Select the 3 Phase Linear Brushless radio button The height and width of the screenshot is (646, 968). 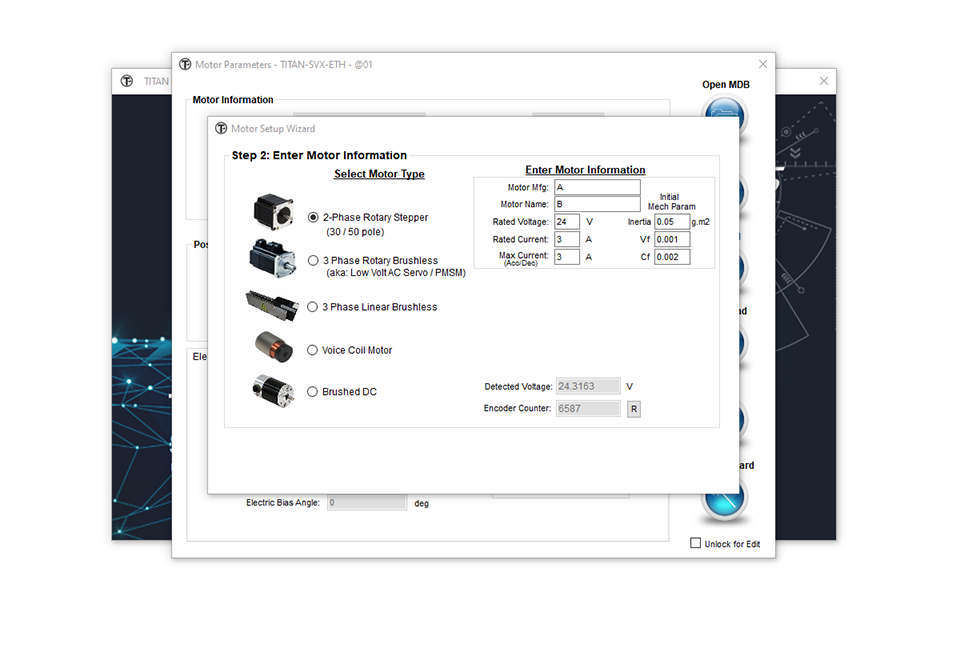(x=314, y=307)
